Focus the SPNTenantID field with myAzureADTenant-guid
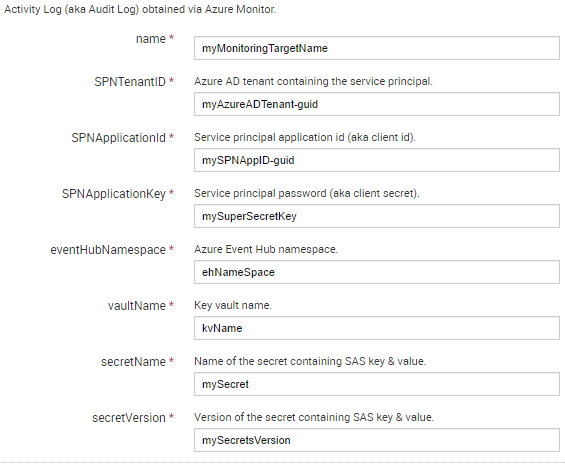 pos(377,104)
